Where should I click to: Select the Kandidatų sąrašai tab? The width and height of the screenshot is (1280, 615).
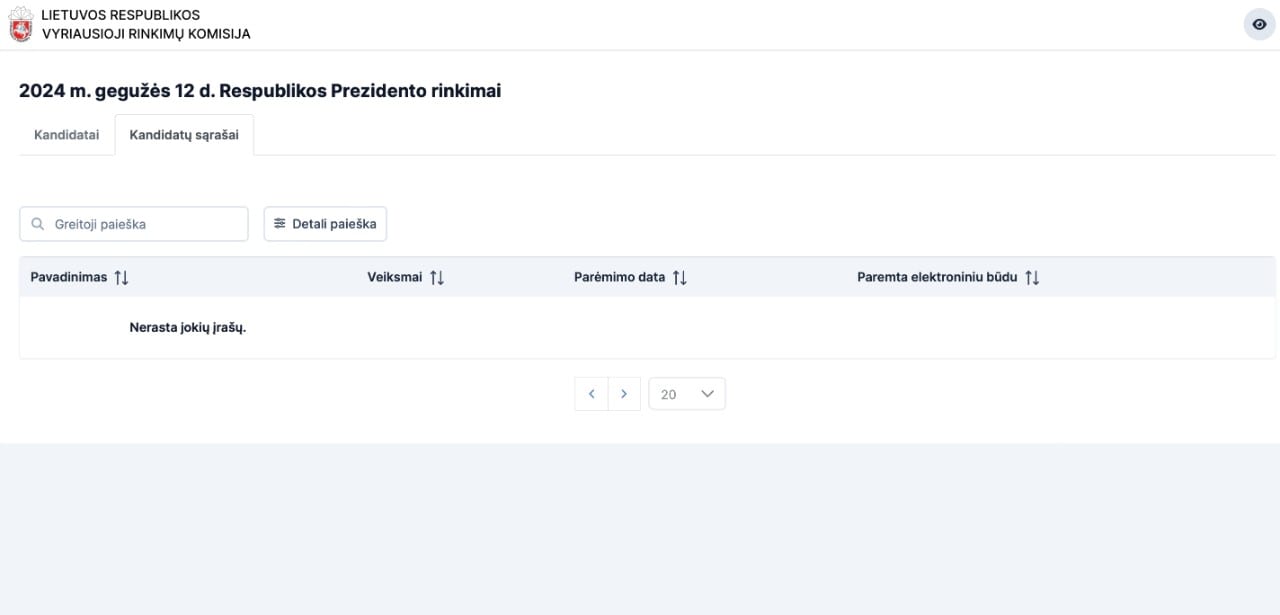pyautogui.click(x=184, y=135)
